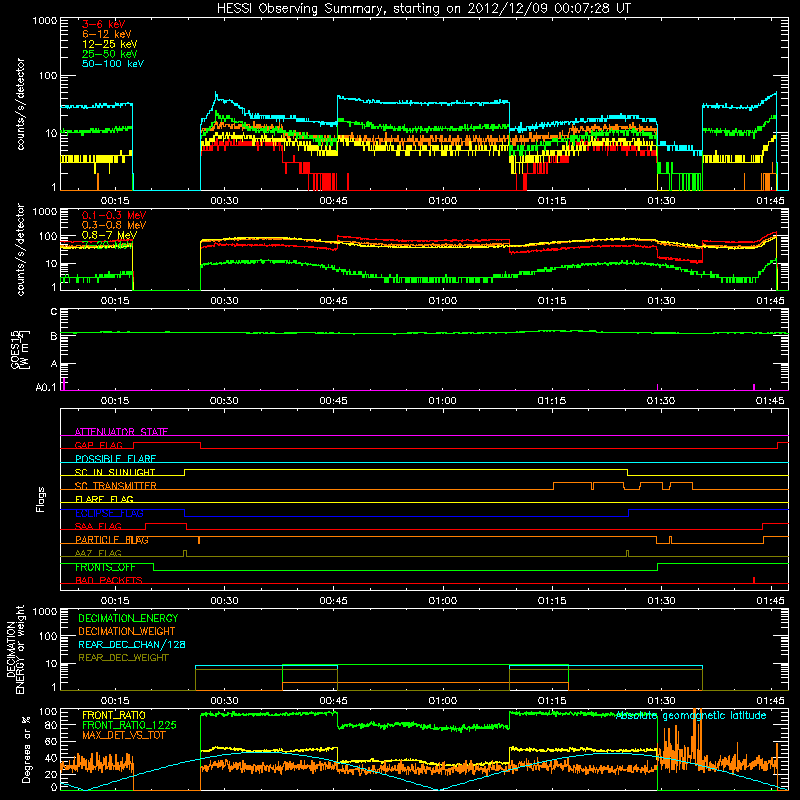The height and width of the screenshot is (800, 800).
Task: Click the Degrees or % axis title
Action: 27,750
